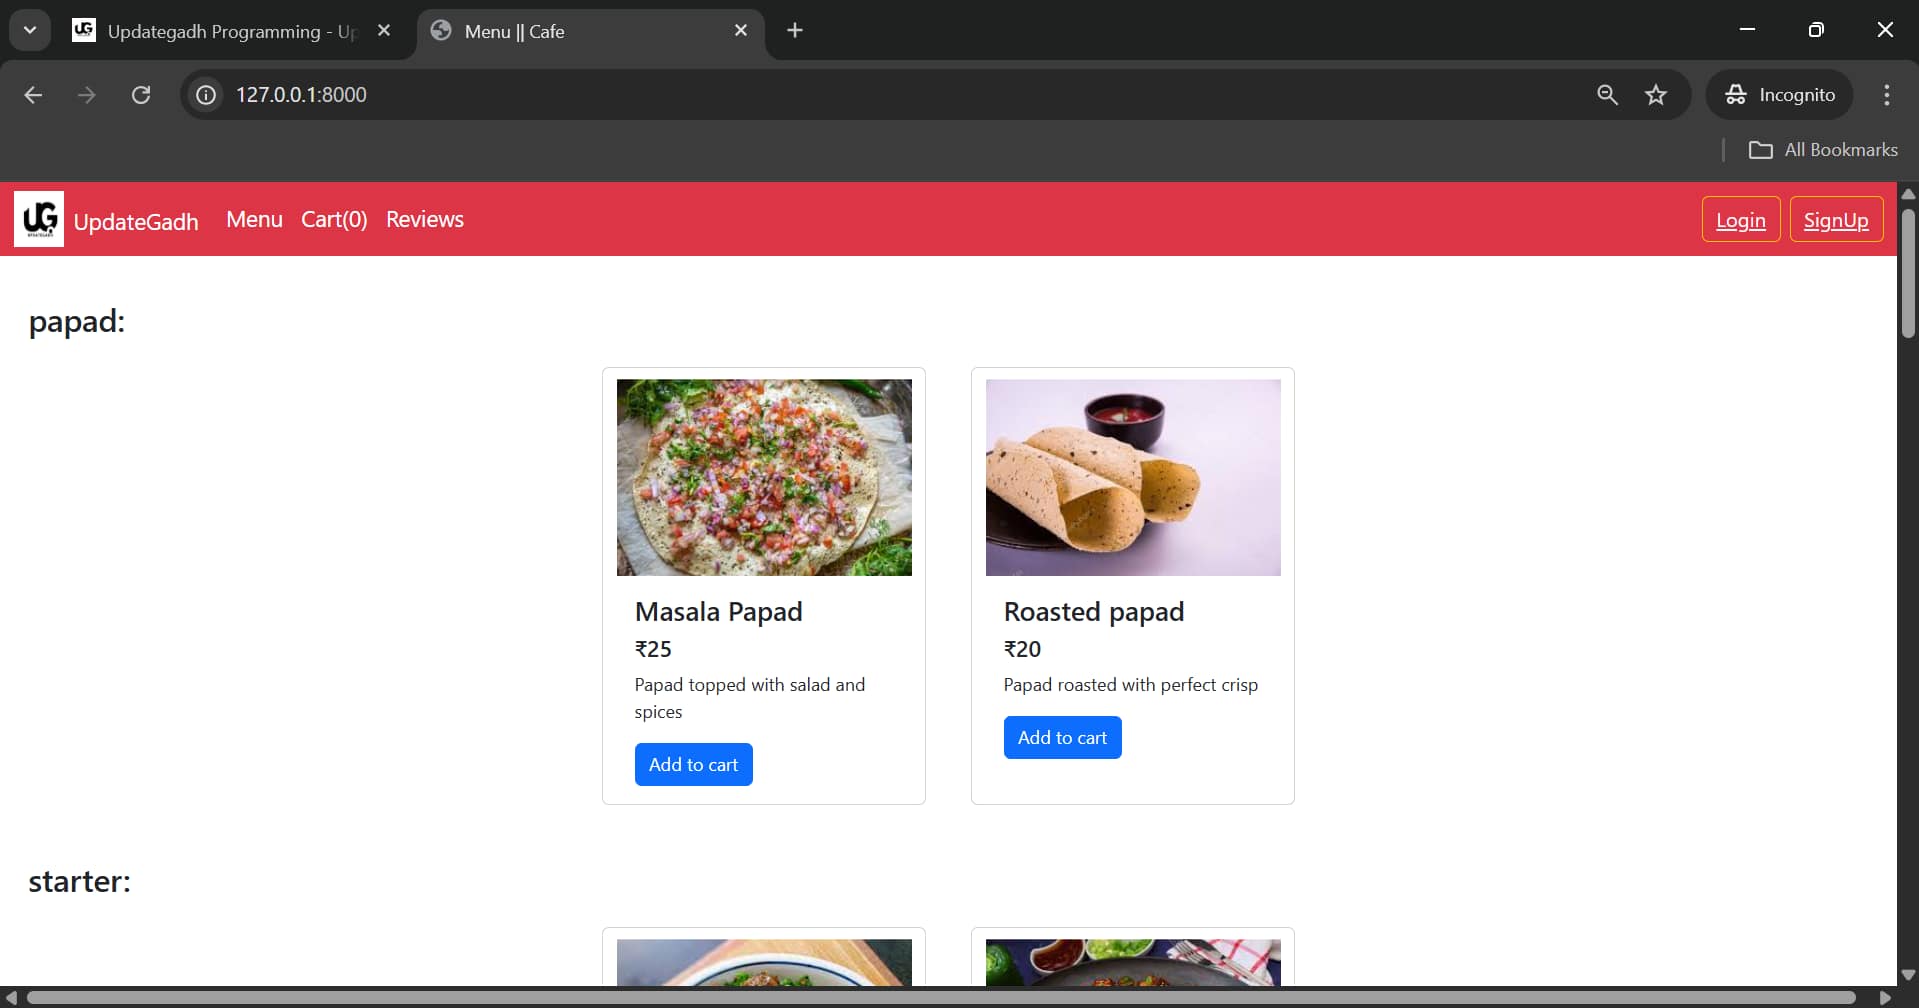The height and width of the screenshot is (1008, 1919).
Task: Click the SignUp link
Action: (x=1837, y=220)
